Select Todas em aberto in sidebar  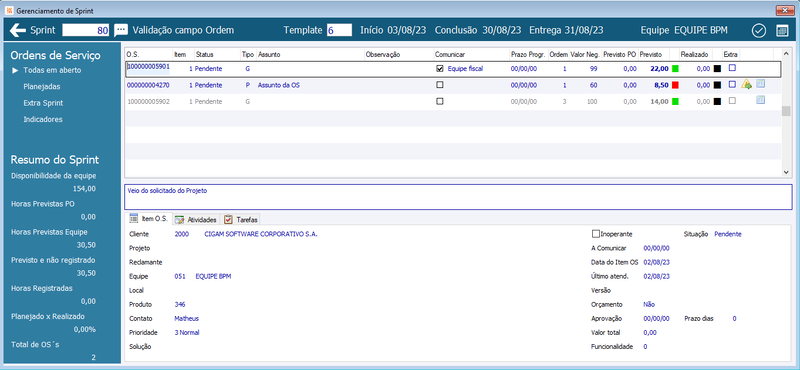pyautogui.click(x=52, y=70)
